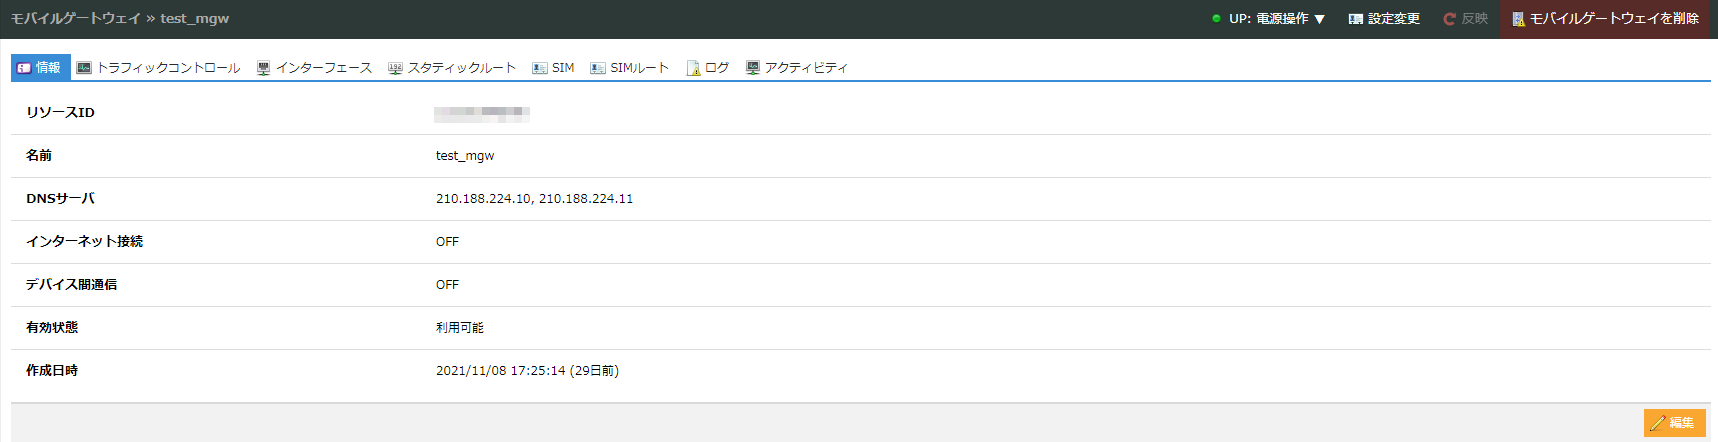Click the 設定変更 icon in header

point(1355,19)
